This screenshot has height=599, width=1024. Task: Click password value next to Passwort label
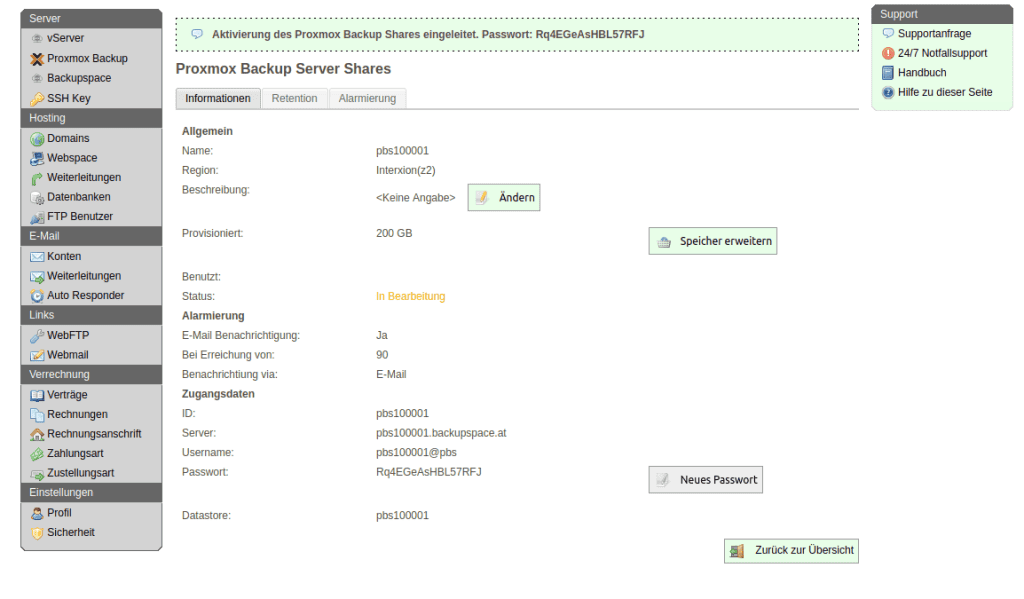(x=428, y=472)
